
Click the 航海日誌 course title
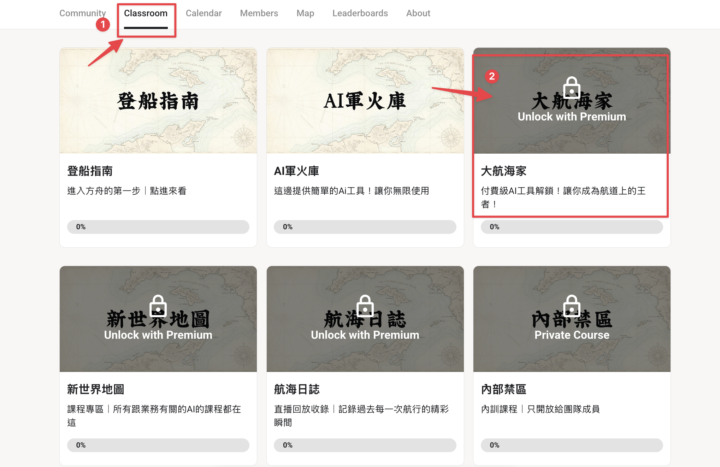click(297, 389)
